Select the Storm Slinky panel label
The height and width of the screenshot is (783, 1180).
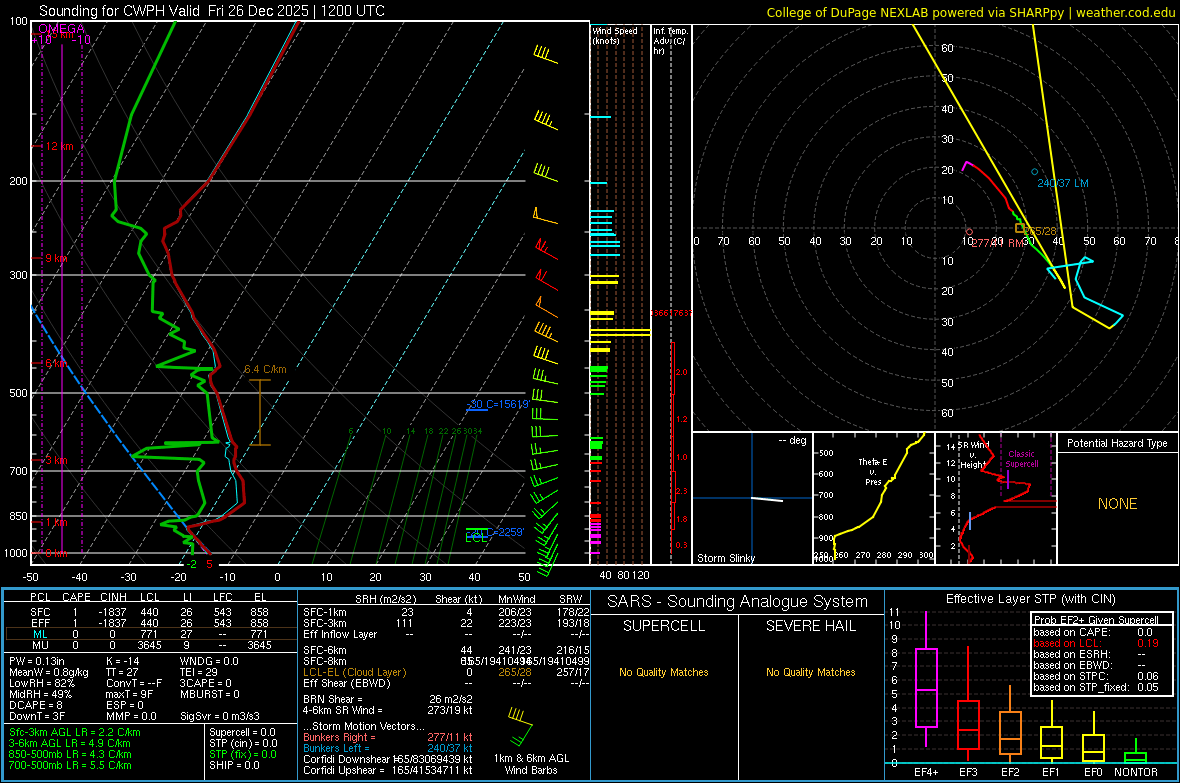(725, 558)
